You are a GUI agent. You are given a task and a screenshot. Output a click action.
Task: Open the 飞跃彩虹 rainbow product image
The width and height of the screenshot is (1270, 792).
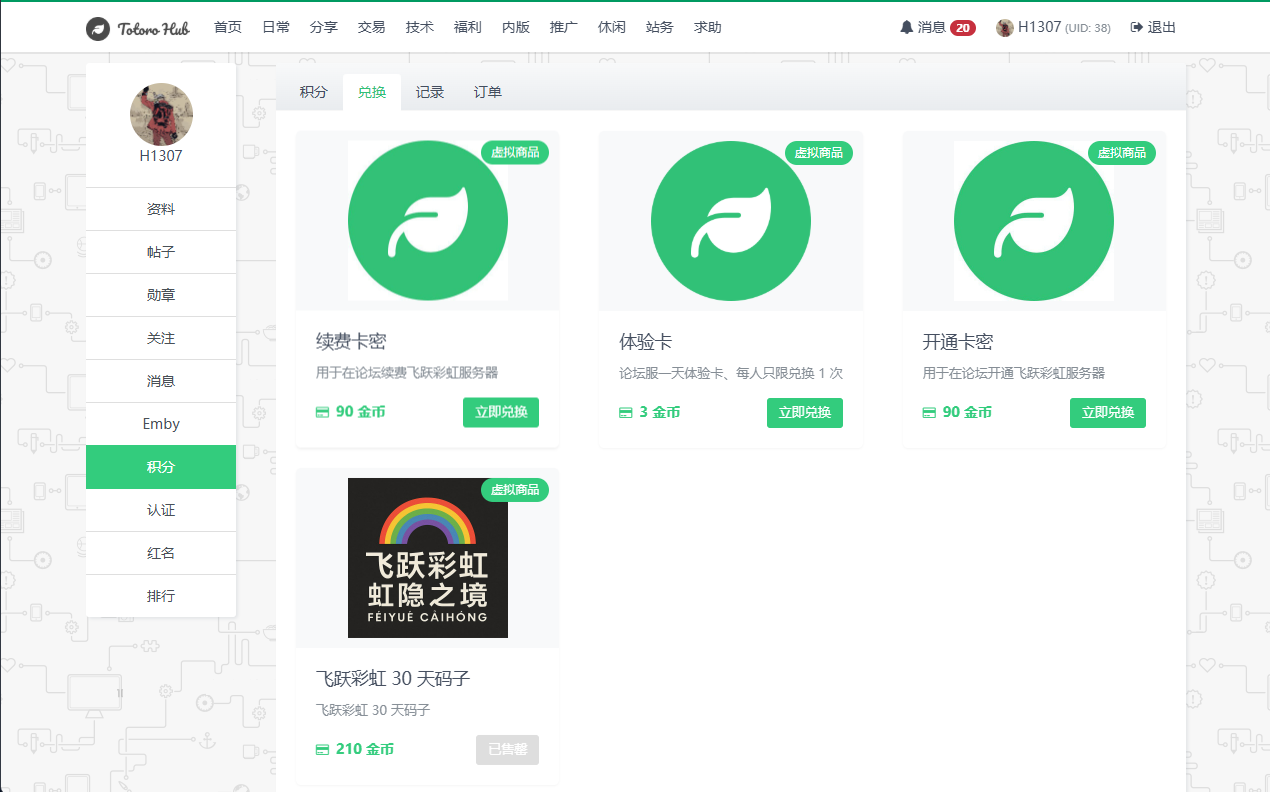click(428, 558)
